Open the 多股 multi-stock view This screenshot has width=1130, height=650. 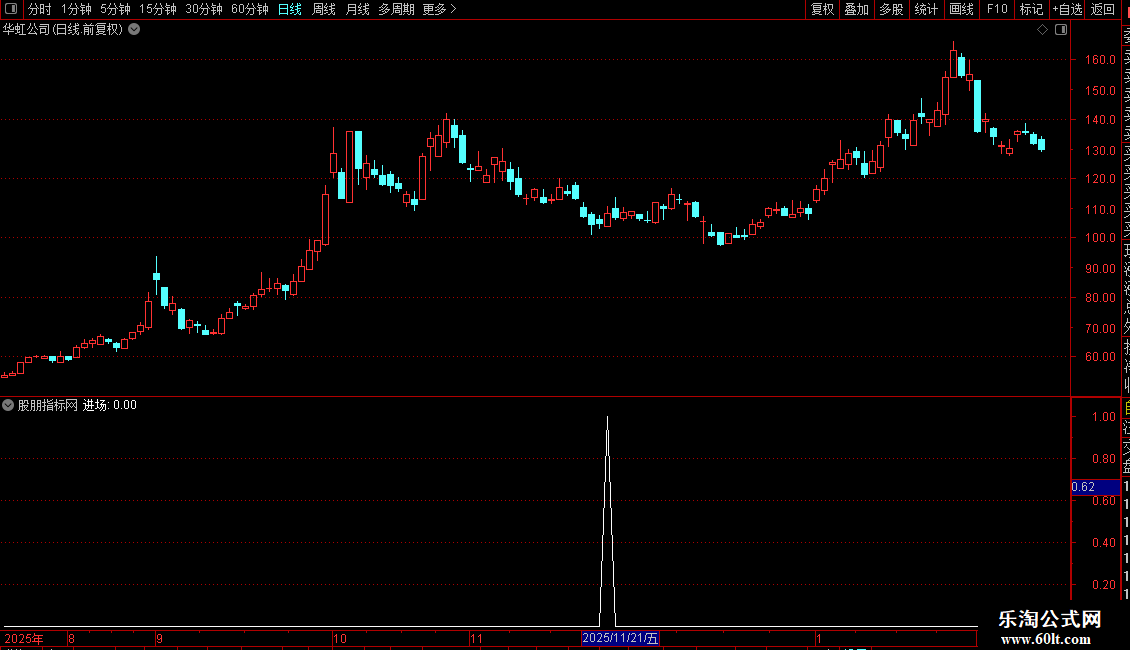(x=891, y=9)
